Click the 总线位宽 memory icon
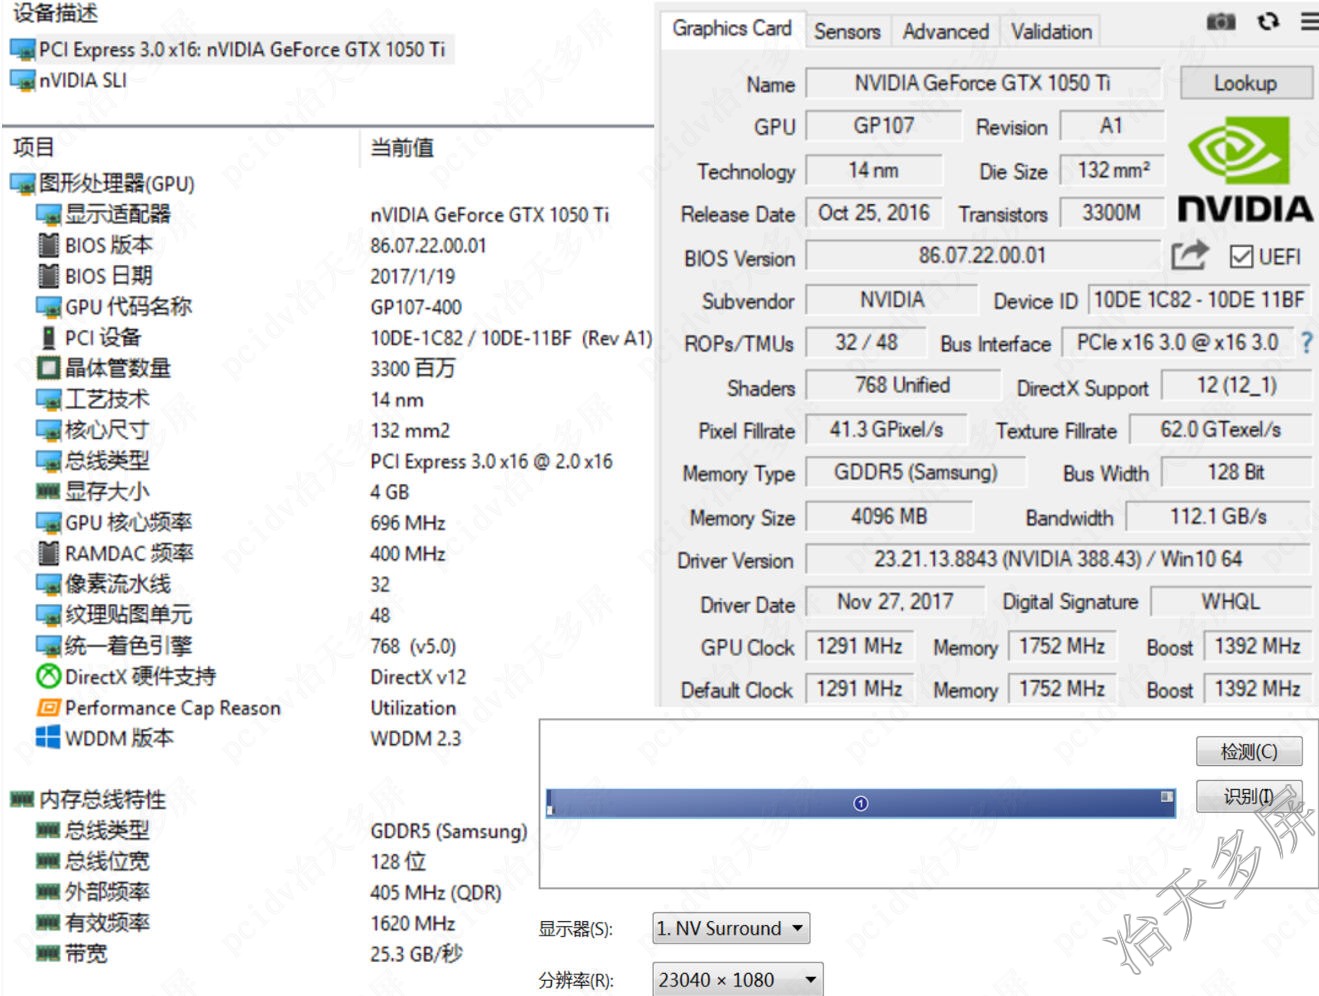The height and width of the screenshot is (996, 1319). coord(48,861)
